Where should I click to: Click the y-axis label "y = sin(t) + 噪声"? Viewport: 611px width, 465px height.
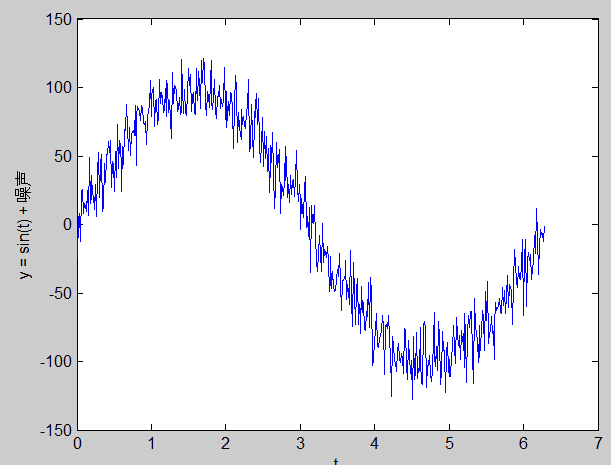(24, 225)
